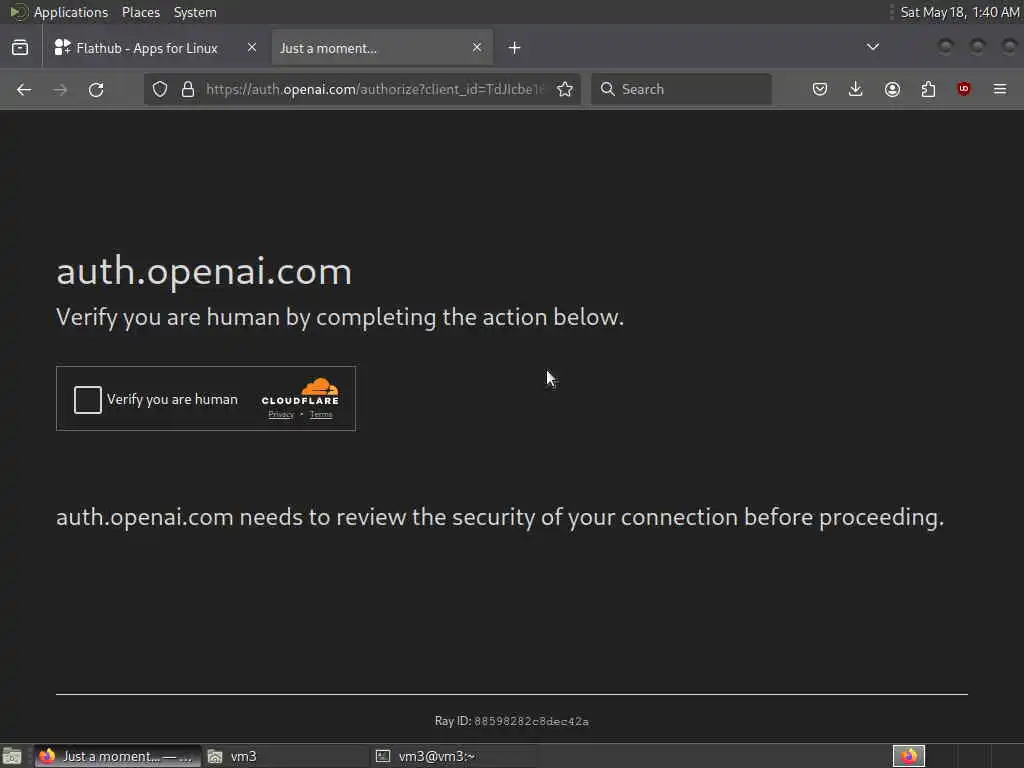Close the 'Just a moment...' tab
This screenshot has height=768, width=1024.
tap(477, 48)
